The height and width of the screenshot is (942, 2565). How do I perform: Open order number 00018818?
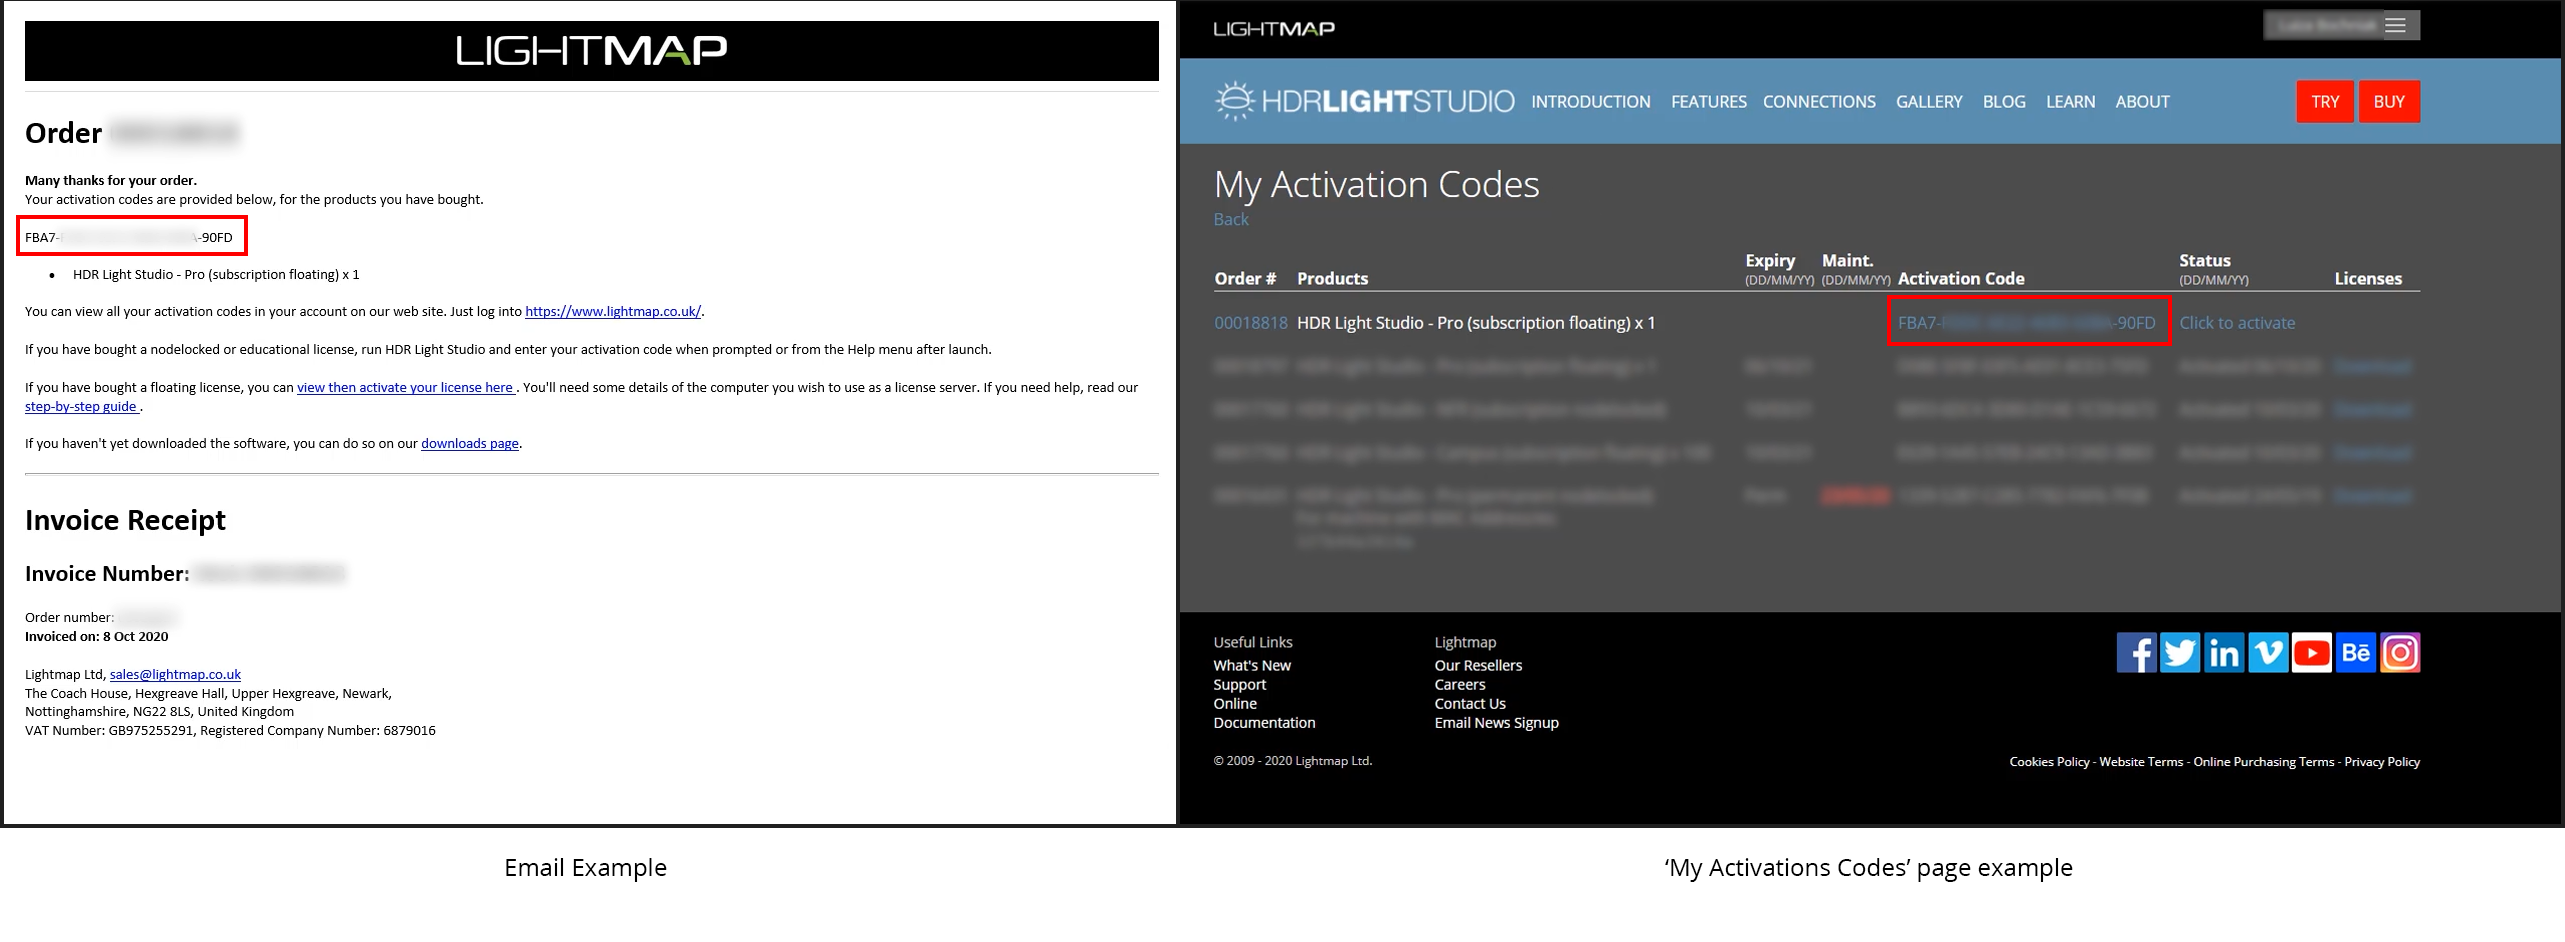(x=1251, y=323)
